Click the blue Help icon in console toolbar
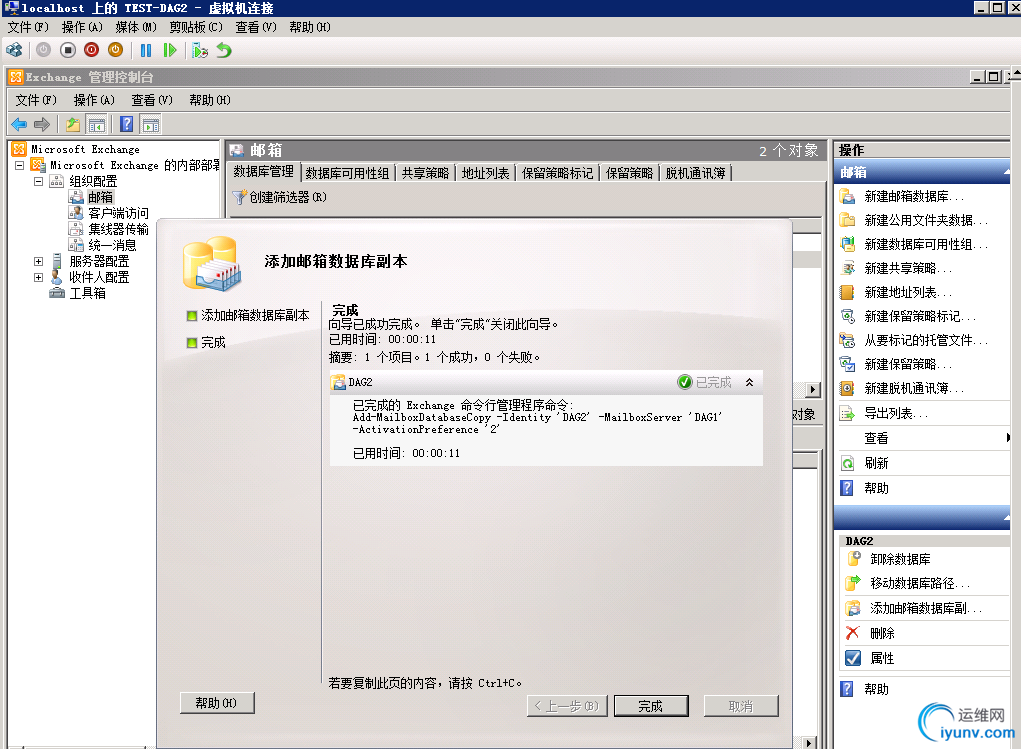This screenshot has height=749, width=1021. tap(126, 124)
